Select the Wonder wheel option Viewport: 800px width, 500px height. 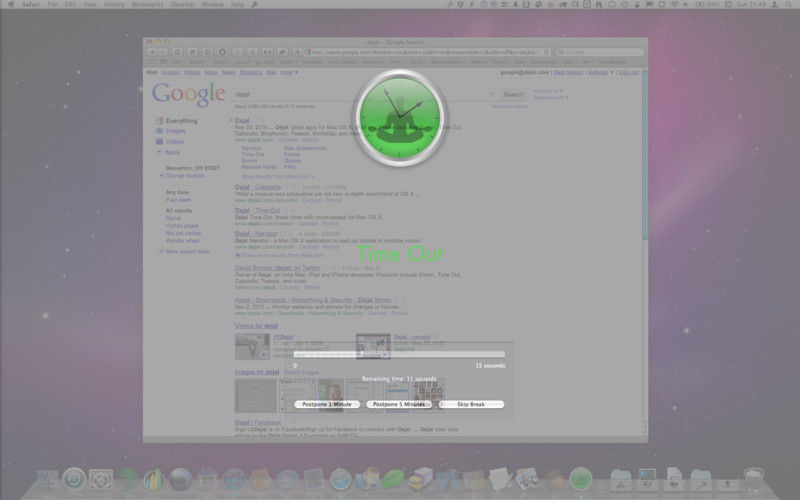coord(182,240)
